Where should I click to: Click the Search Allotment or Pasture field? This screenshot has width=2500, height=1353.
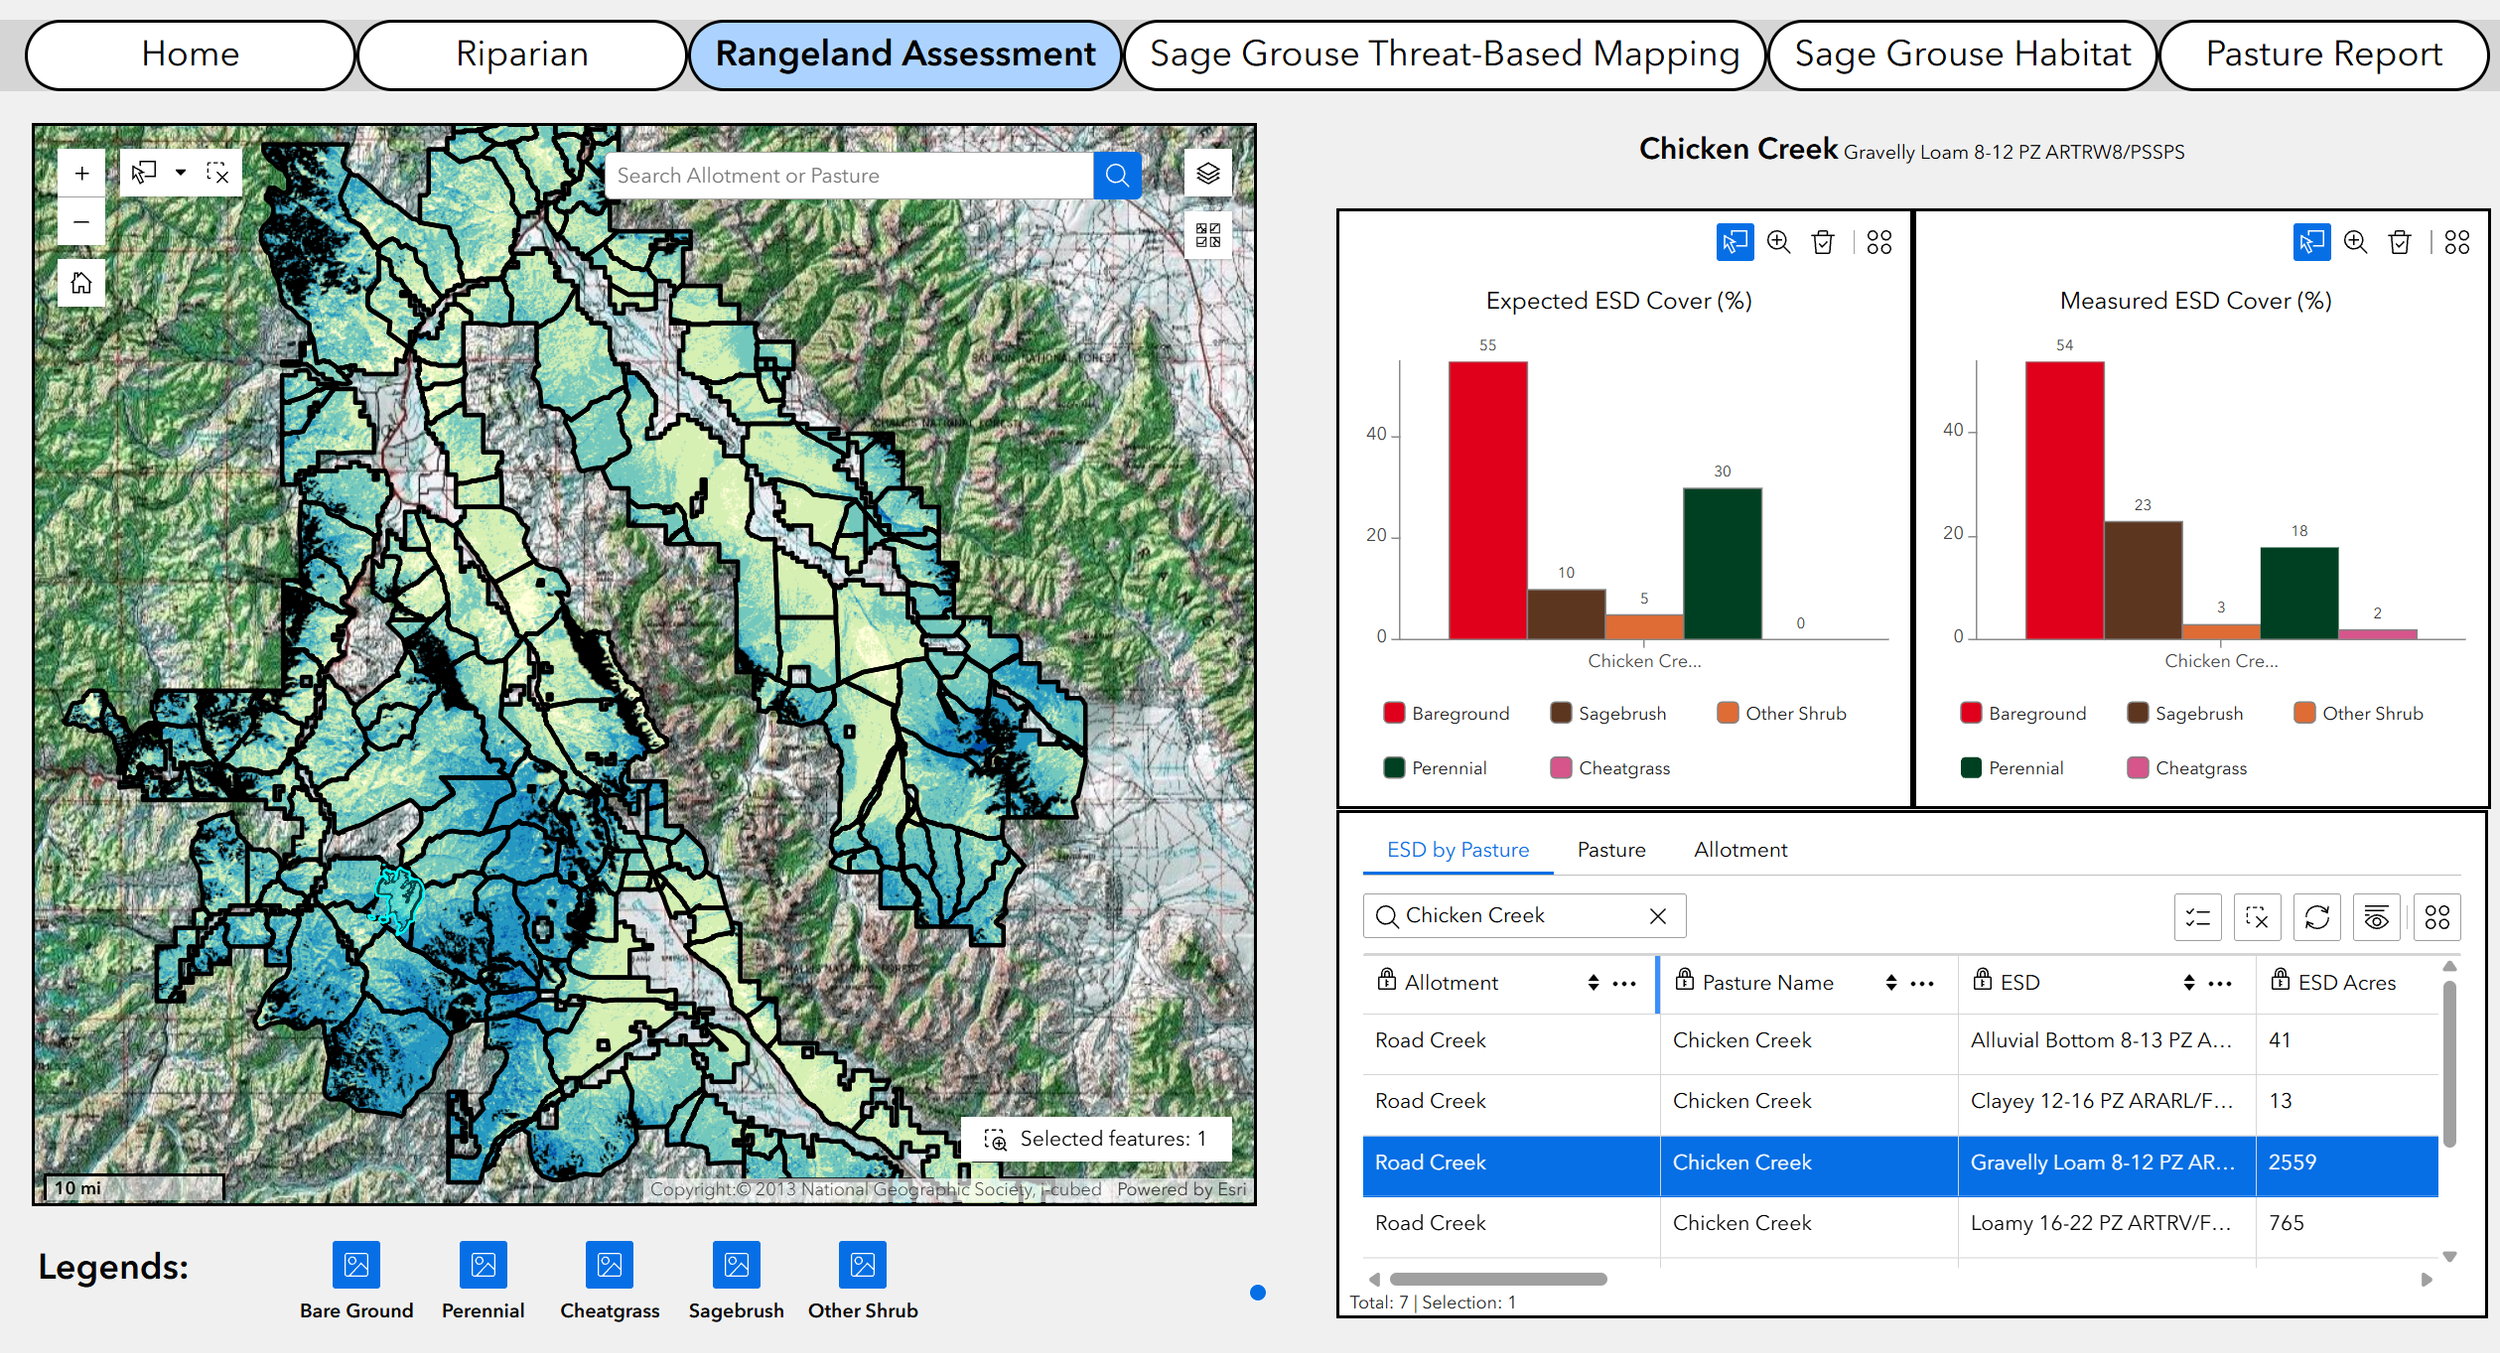[x=850, y=176]
